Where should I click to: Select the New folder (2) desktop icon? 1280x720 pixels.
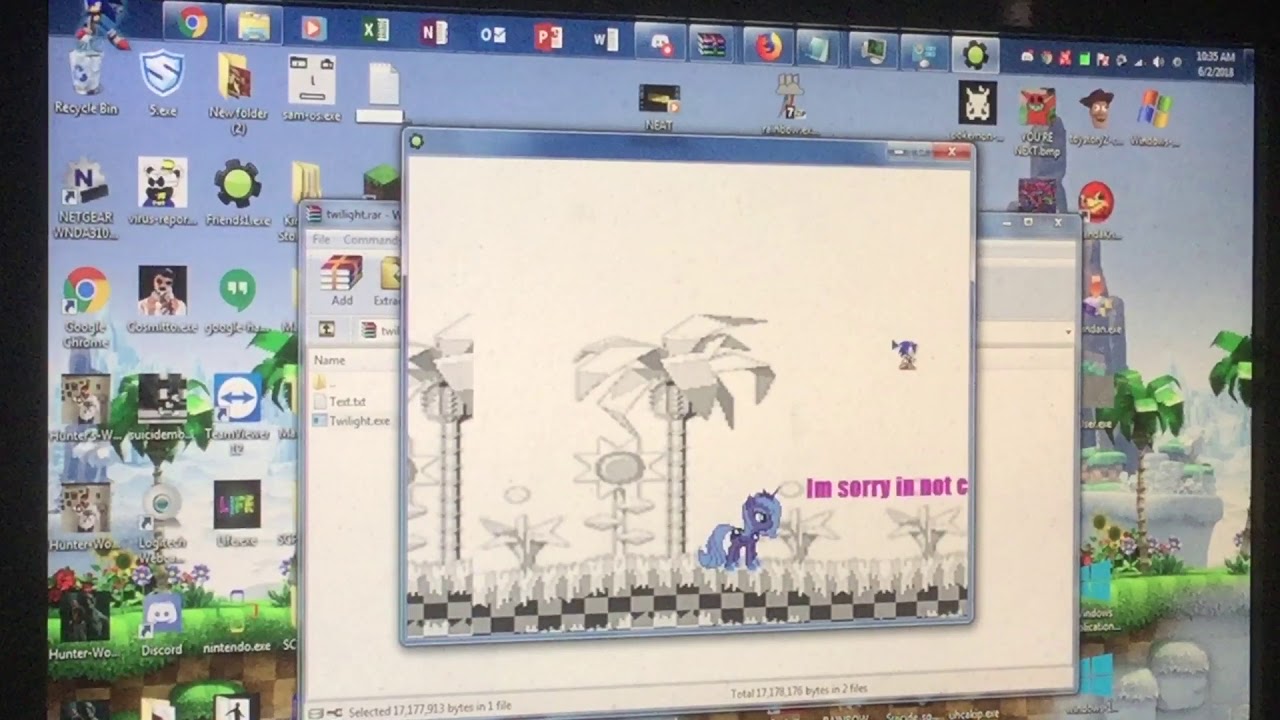click(x=237, y=93)
